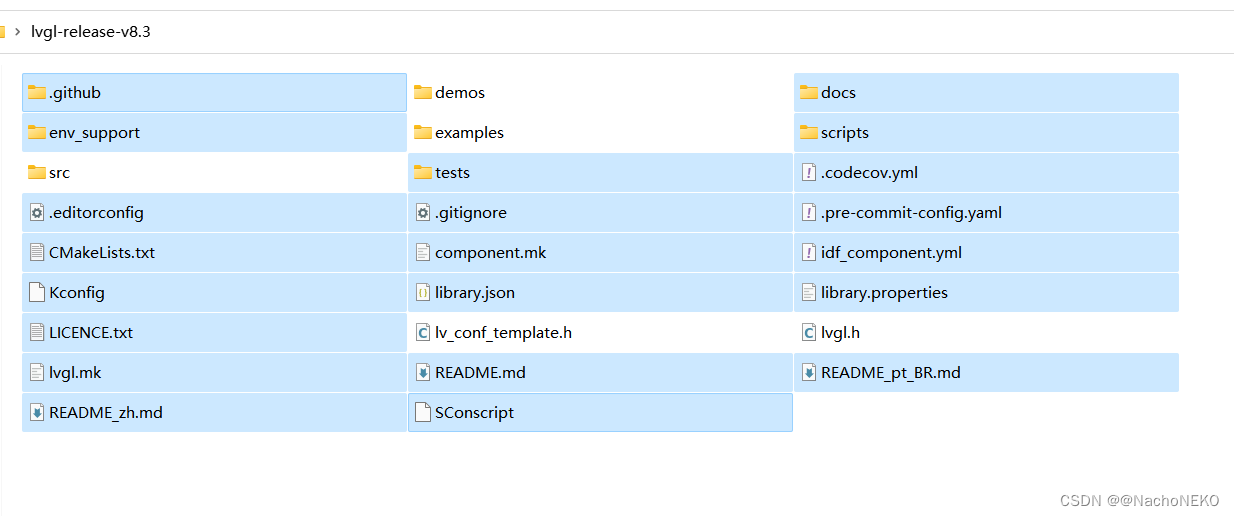Select the file name library.json

coord(475,292)
